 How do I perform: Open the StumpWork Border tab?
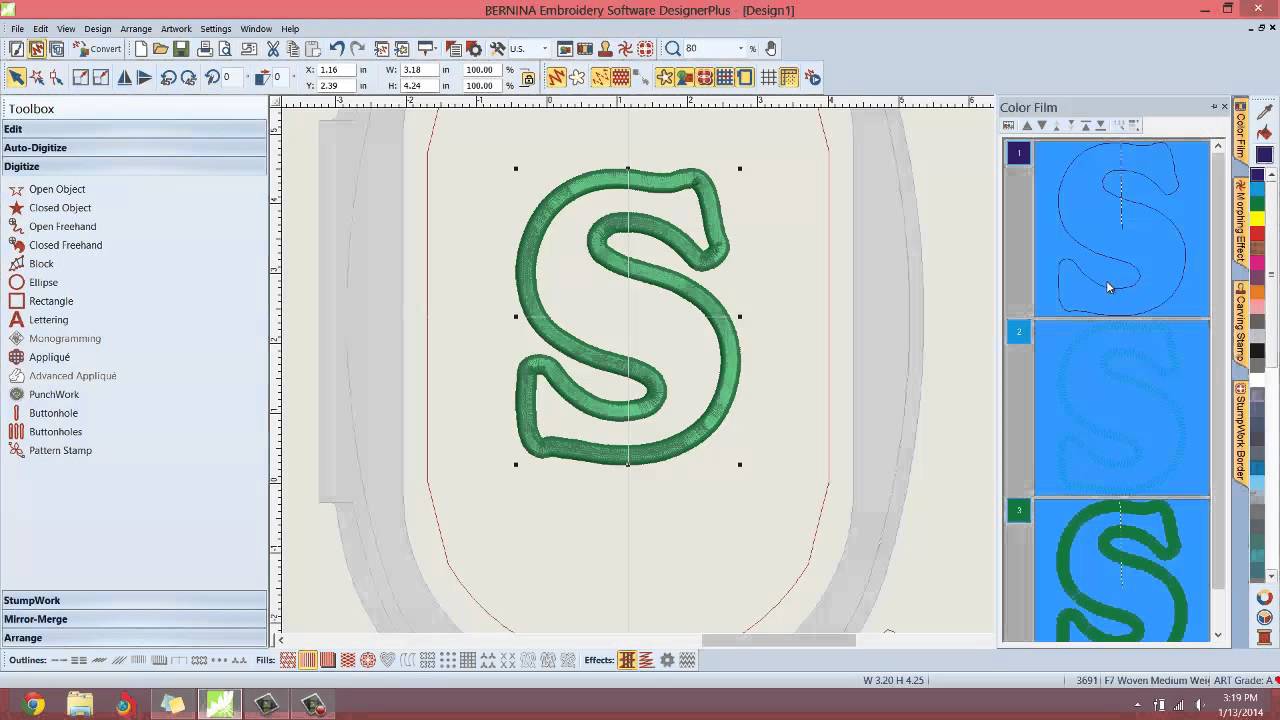[1240, 433]
